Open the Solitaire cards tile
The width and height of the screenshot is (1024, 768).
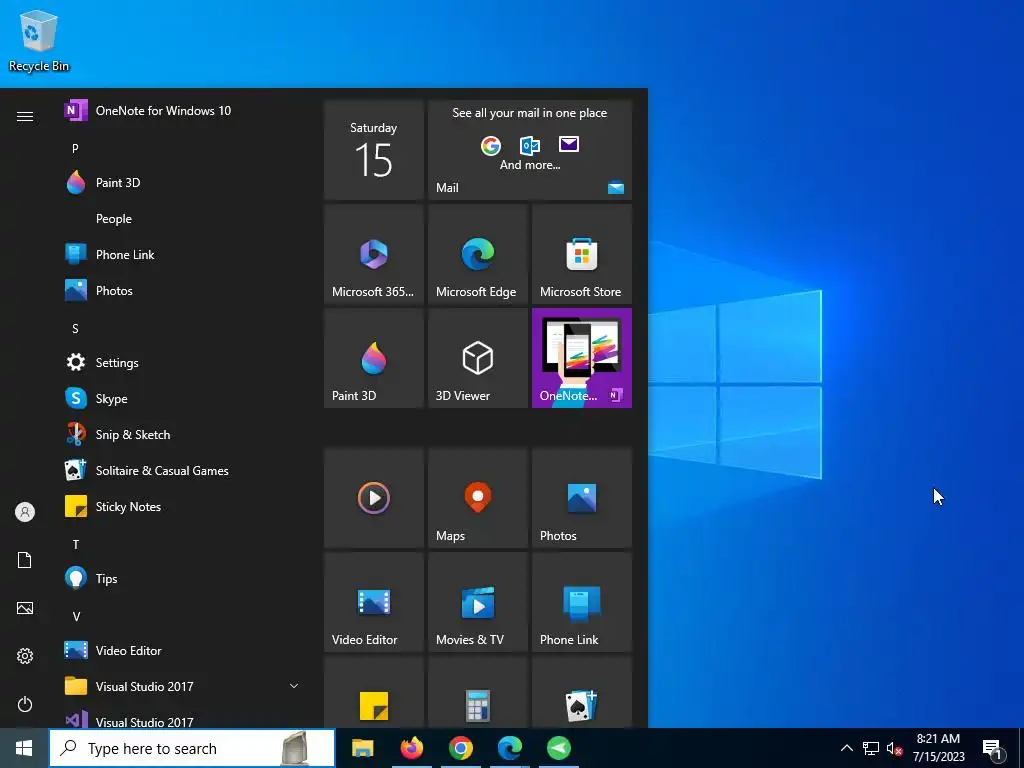coord(582,692)
